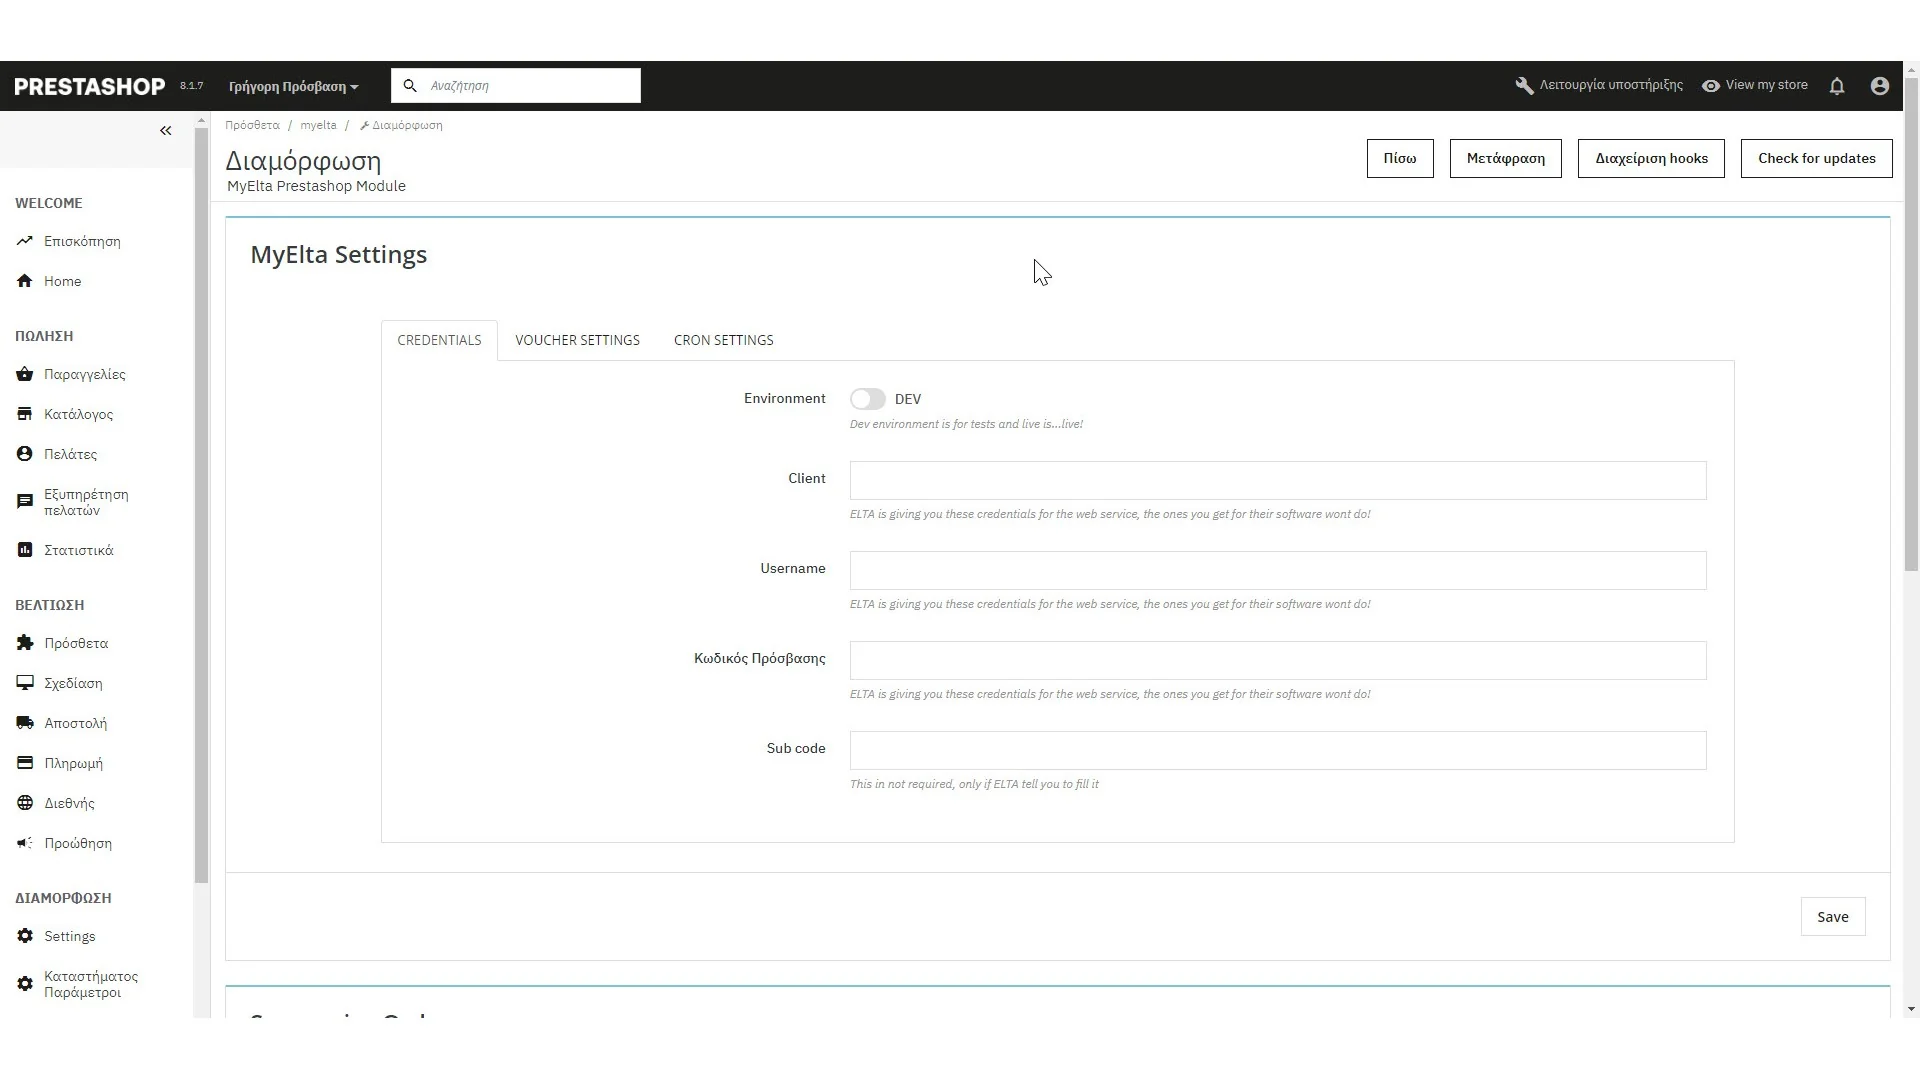
Task: Open the Γρήγορη Πρόσβαση dropdown
Action: pyautogui.click(x=293, y=87)
